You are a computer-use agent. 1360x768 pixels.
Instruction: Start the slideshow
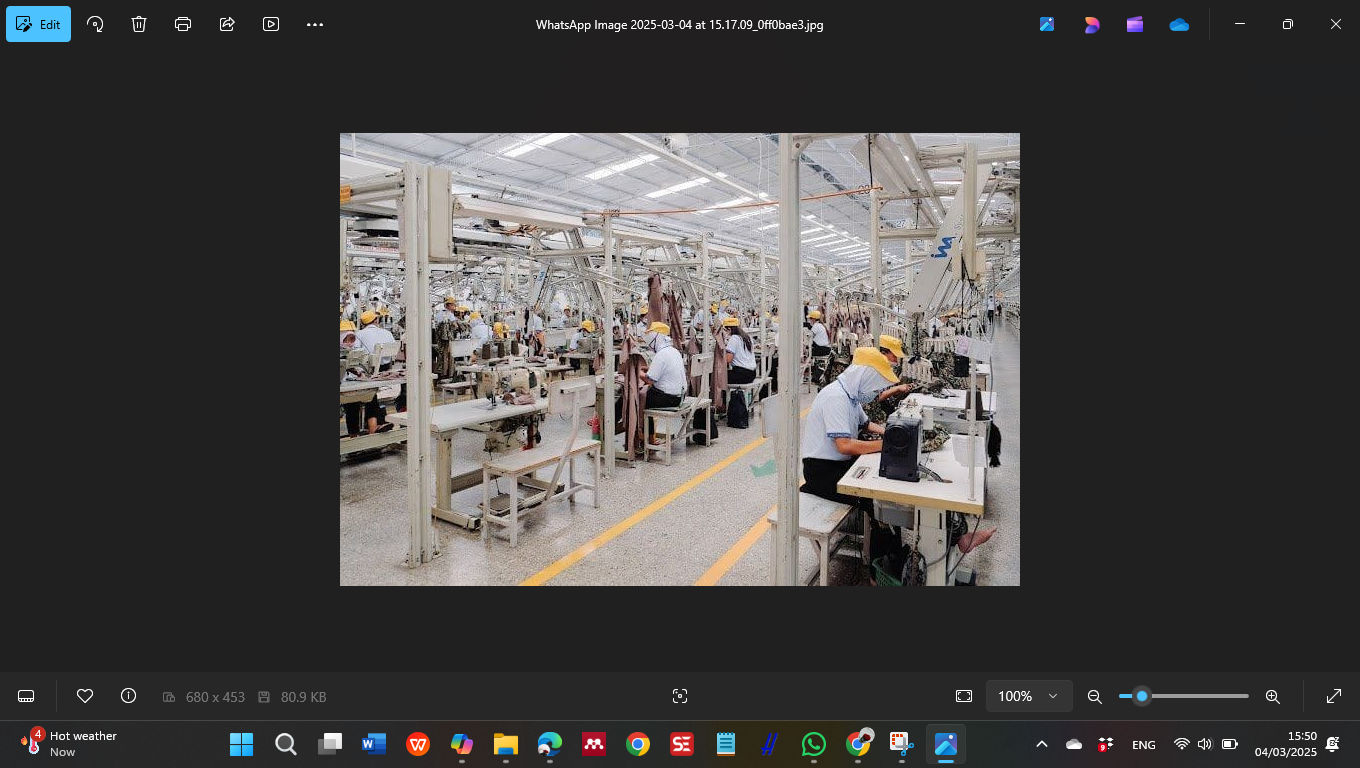tap(271, 24)
